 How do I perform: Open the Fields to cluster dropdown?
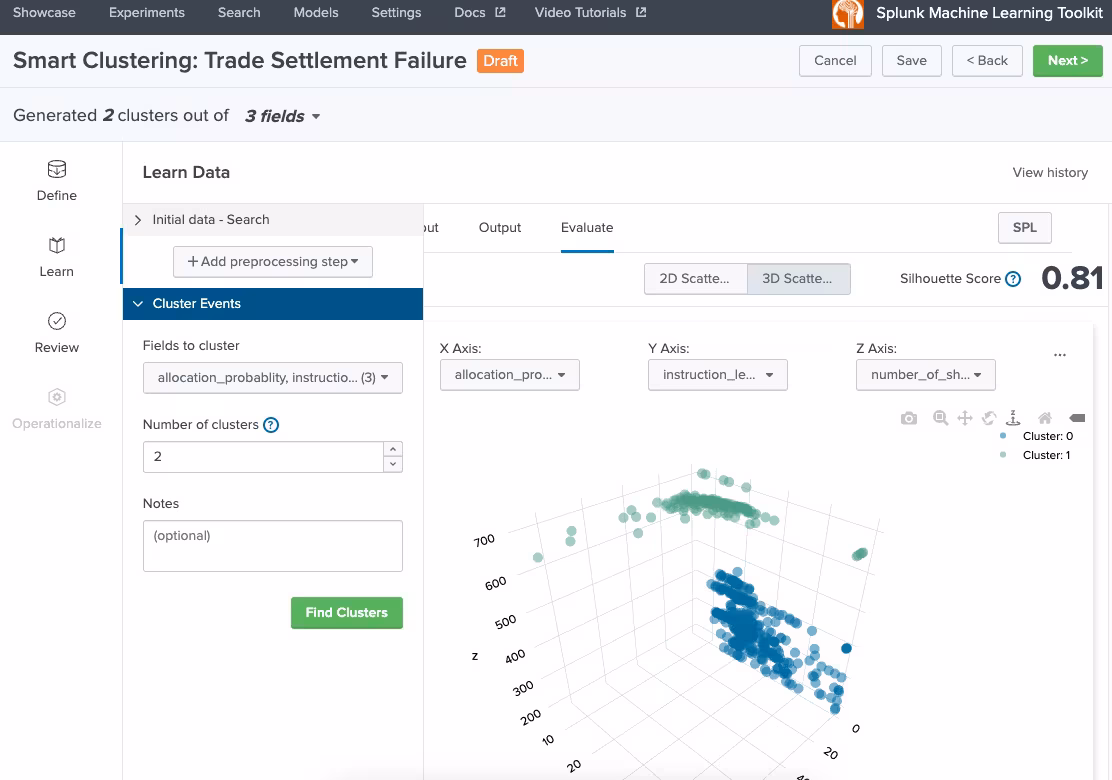point(272,378)
